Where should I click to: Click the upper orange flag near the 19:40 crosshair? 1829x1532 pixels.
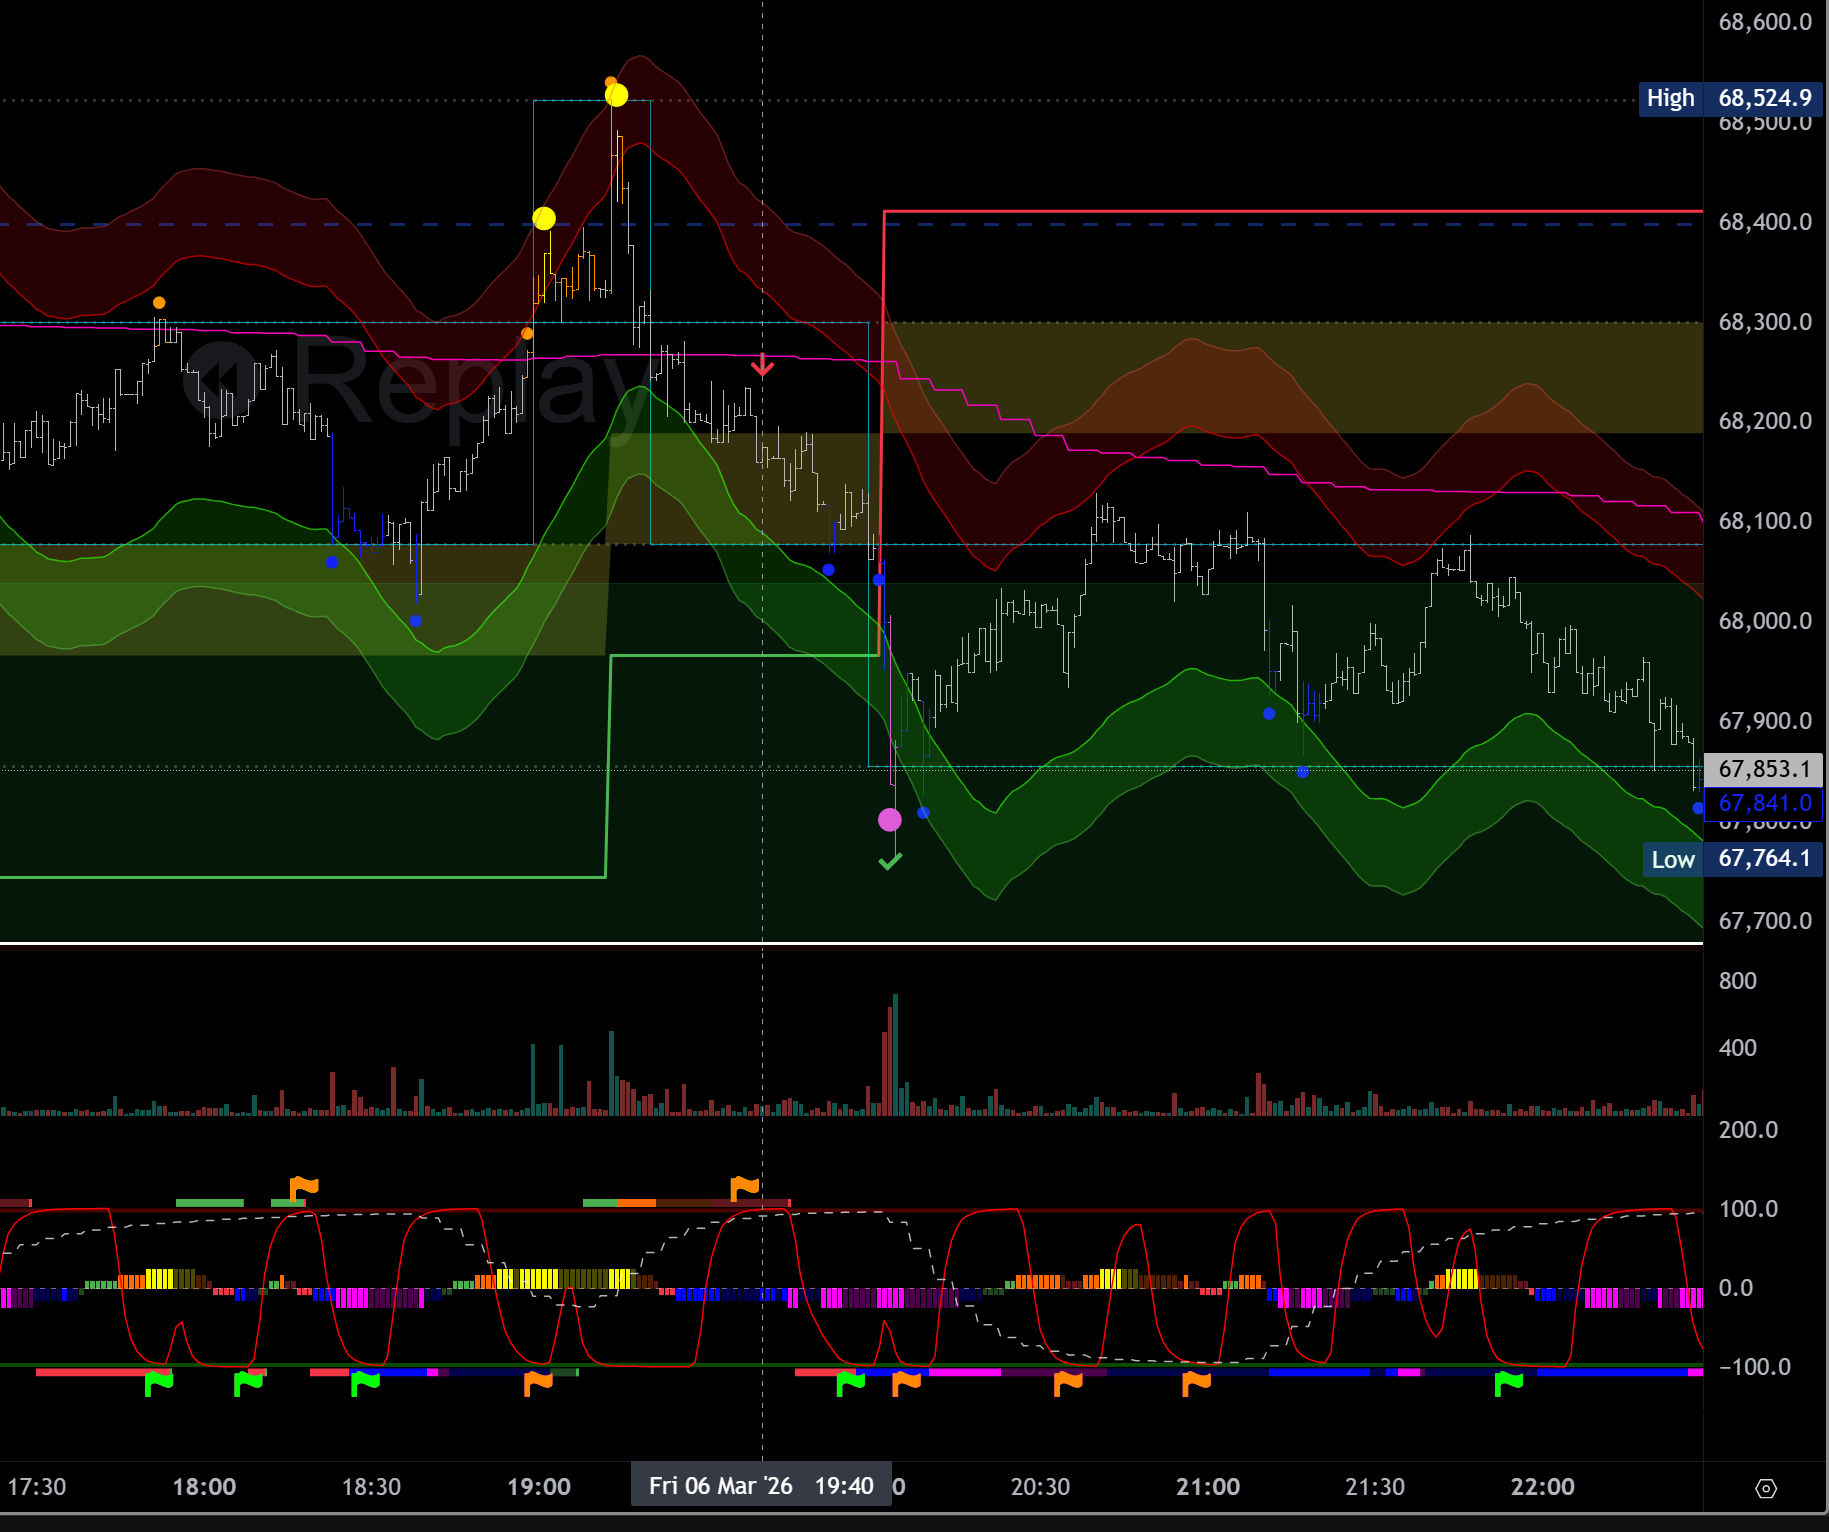point(745,1187)
